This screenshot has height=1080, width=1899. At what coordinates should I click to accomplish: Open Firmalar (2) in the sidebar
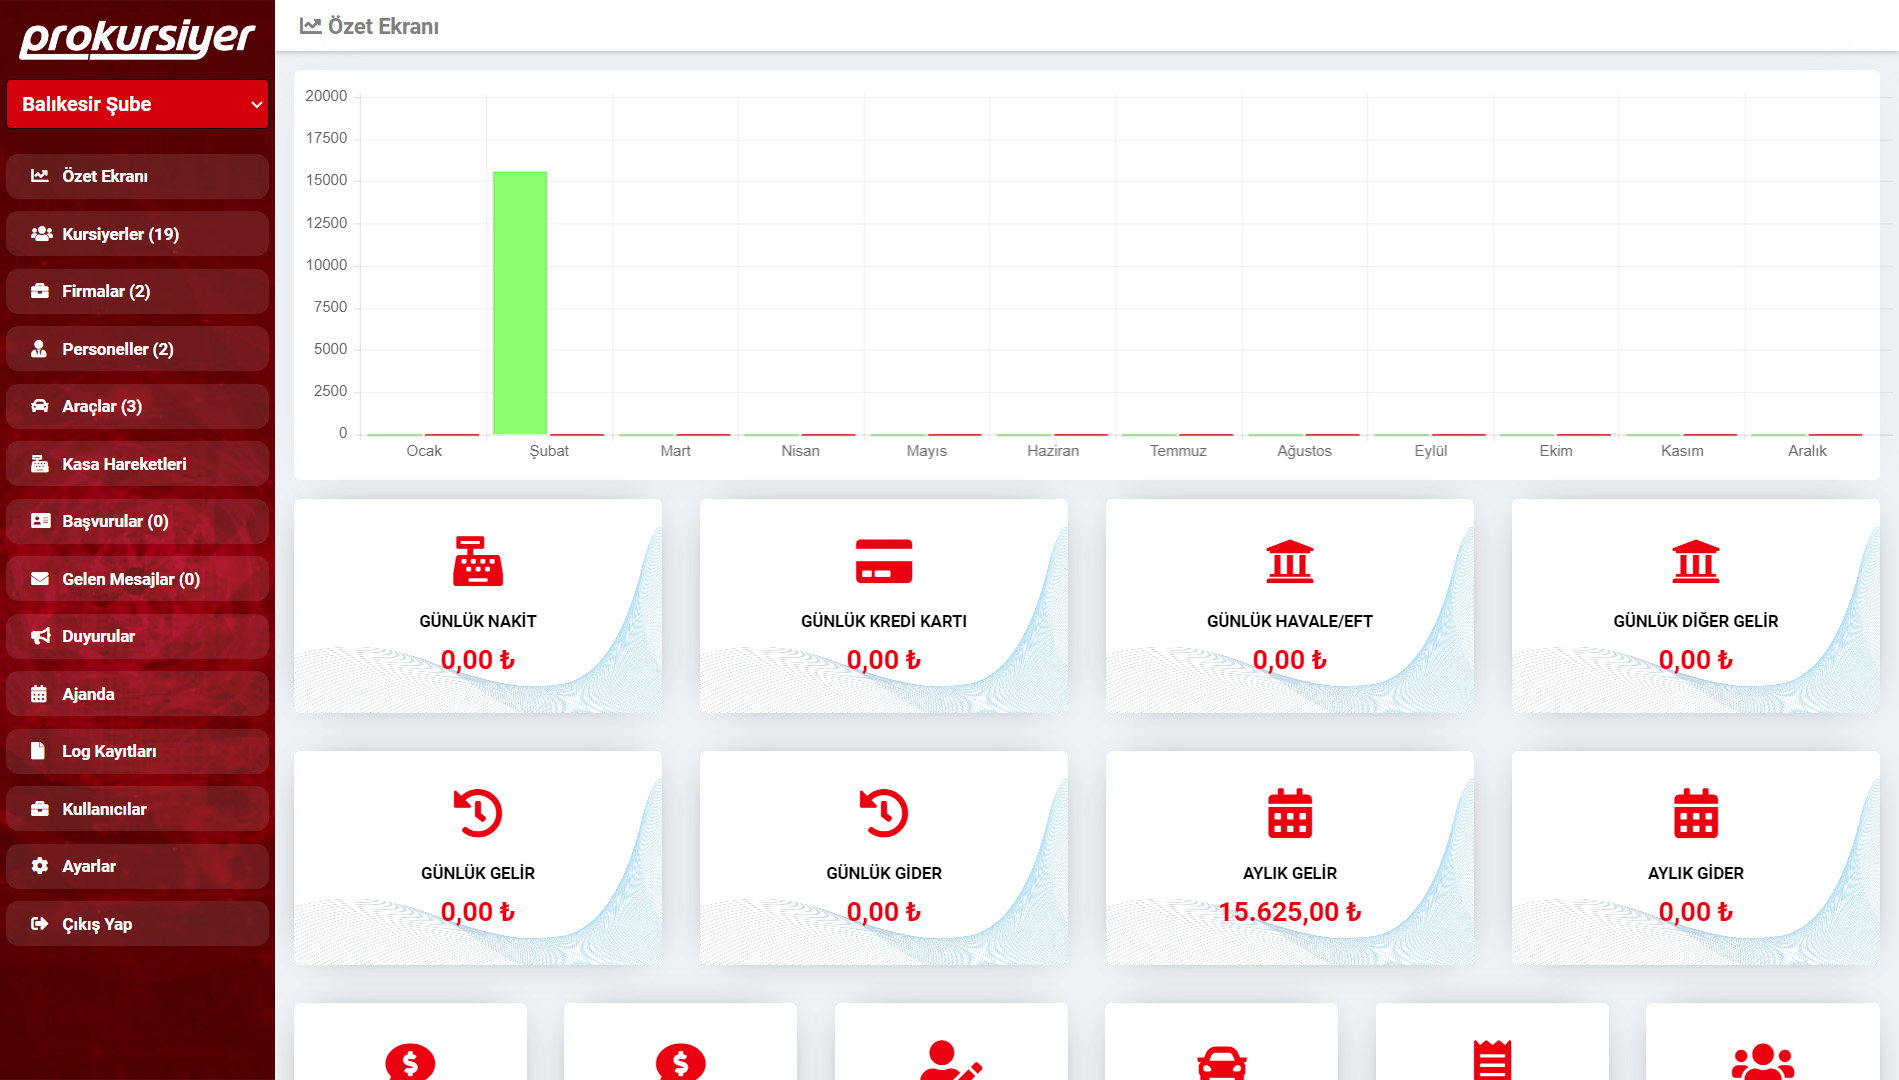(137, 291)
